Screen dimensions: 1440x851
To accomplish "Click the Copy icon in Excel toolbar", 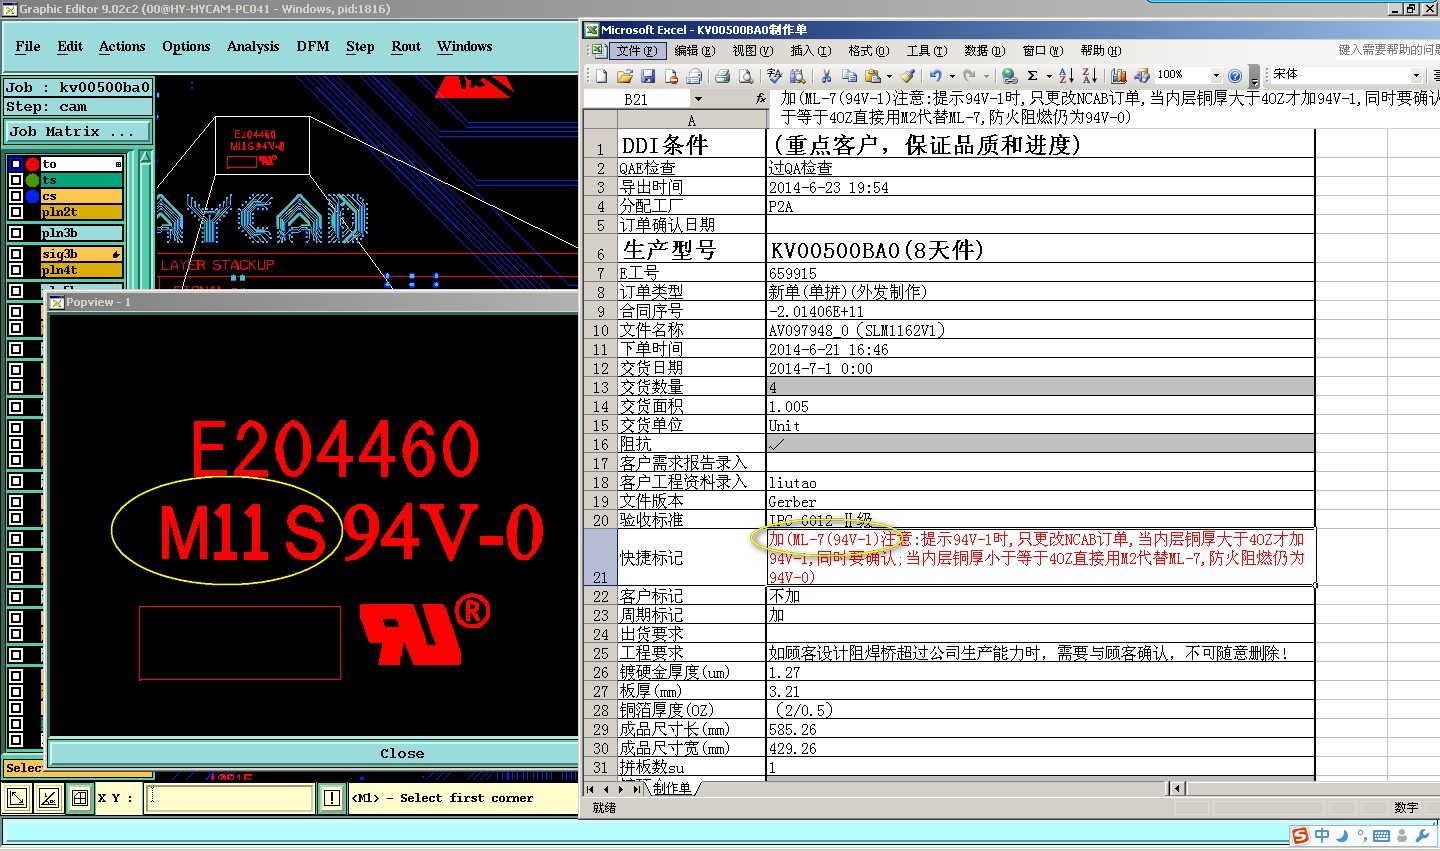I will pyautogui.click(x=850, y=76).
